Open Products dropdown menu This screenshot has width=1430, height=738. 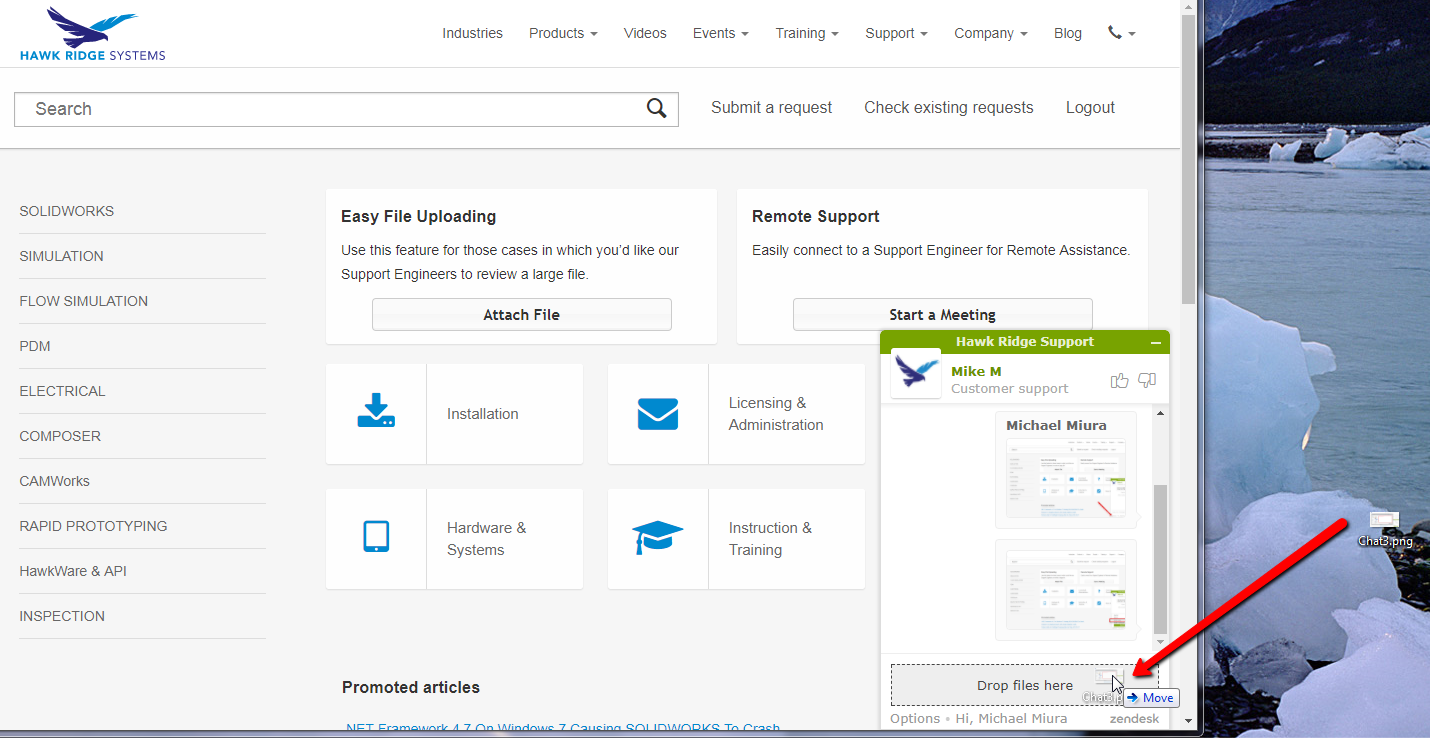pos(563,33)
